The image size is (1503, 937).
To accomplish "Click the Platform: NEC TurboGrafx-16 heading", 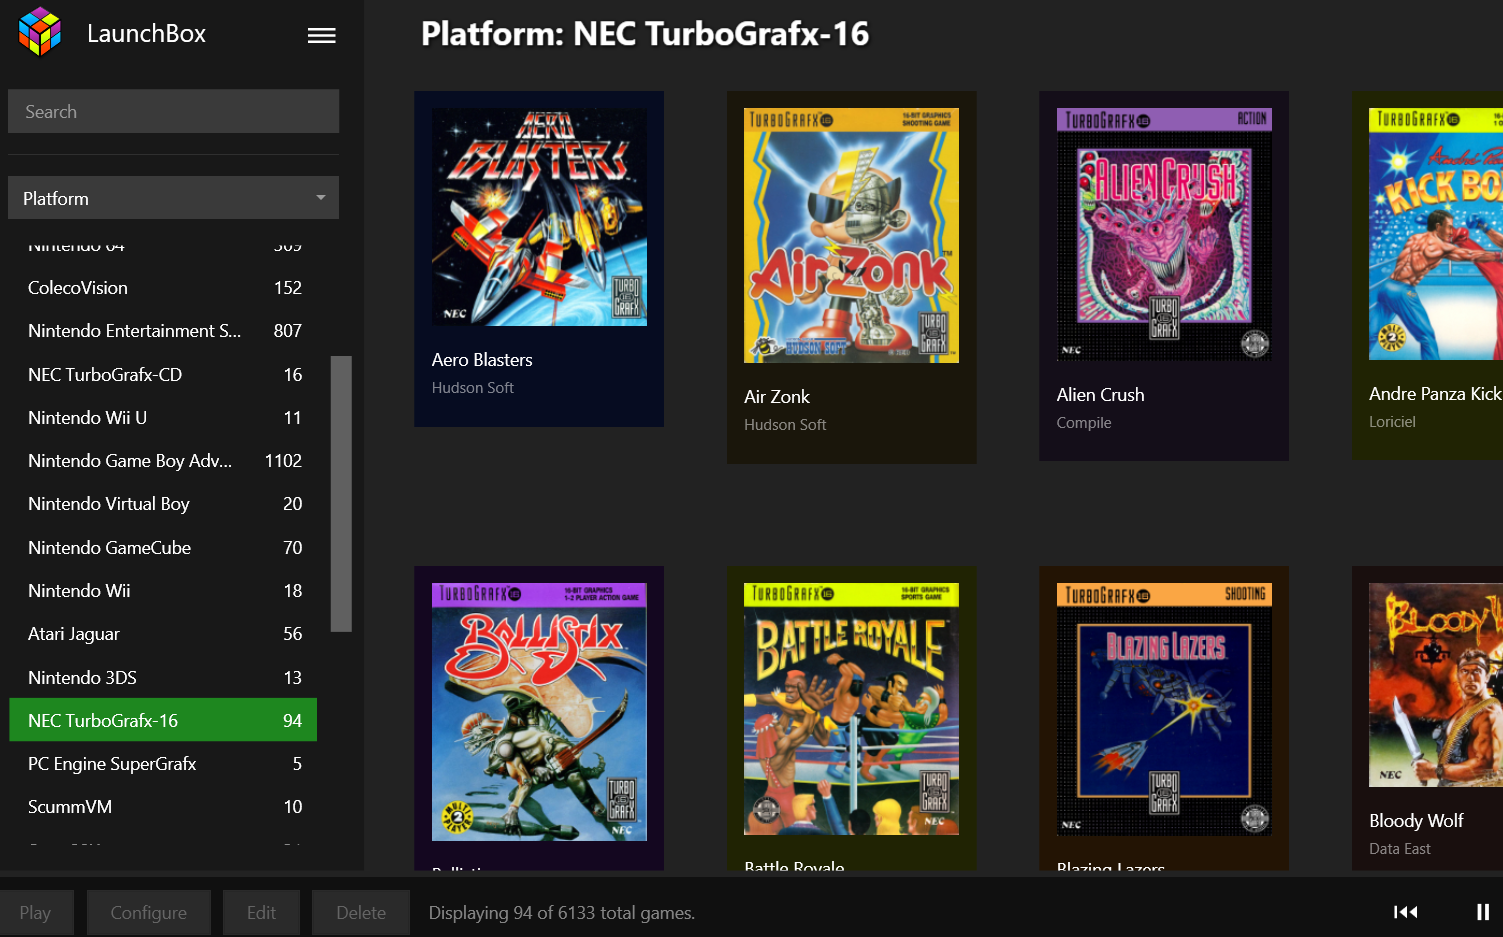I will tap(645, 34).
